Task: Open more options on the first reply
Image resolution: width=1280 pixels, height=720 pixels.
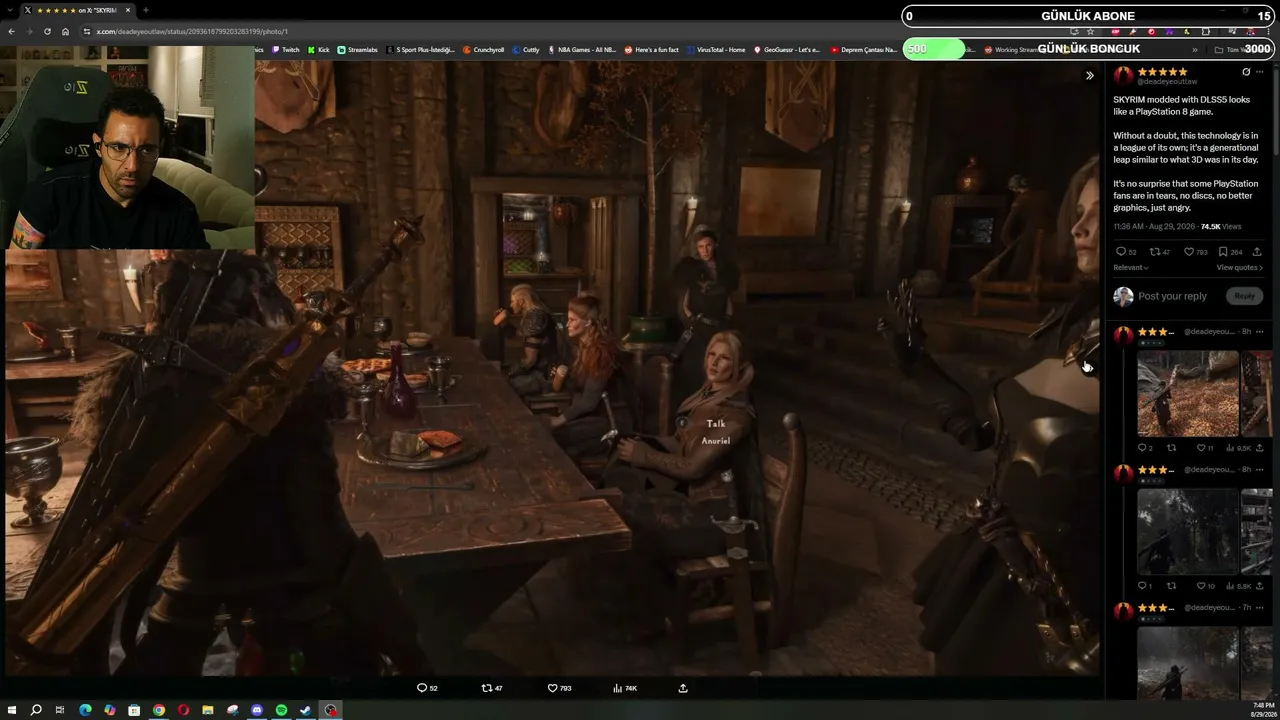Action: click(1259, 332)
